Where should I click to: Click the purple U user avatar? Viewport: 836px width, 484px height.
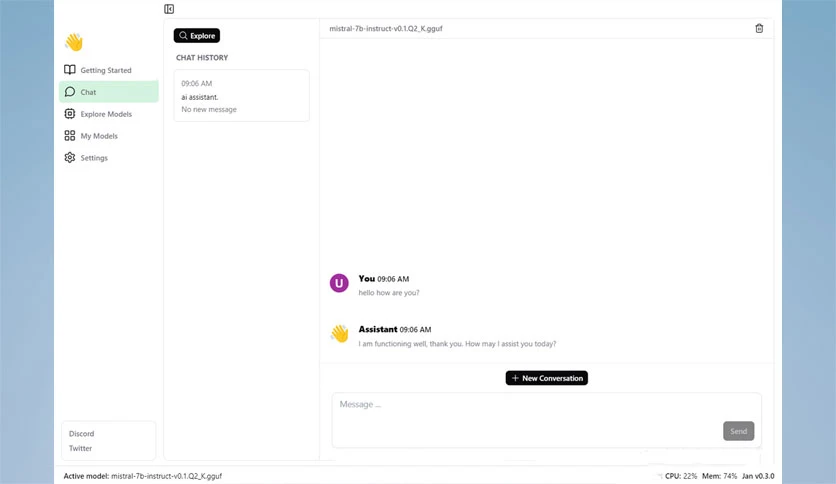[339, 283]
